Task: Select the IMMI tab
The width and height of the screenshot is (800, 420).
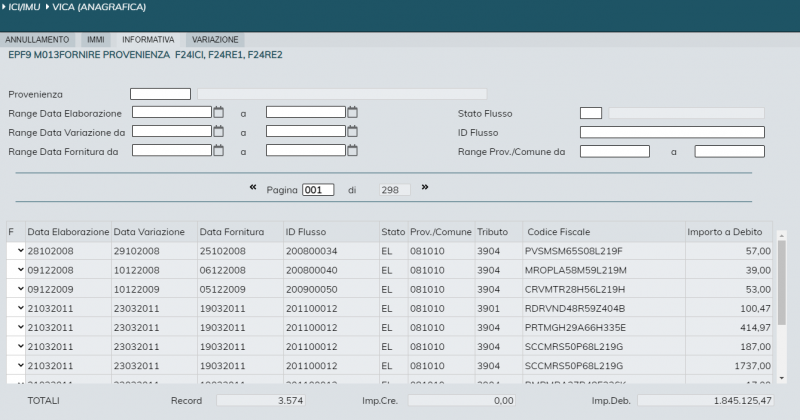Action: click(96, 39)
